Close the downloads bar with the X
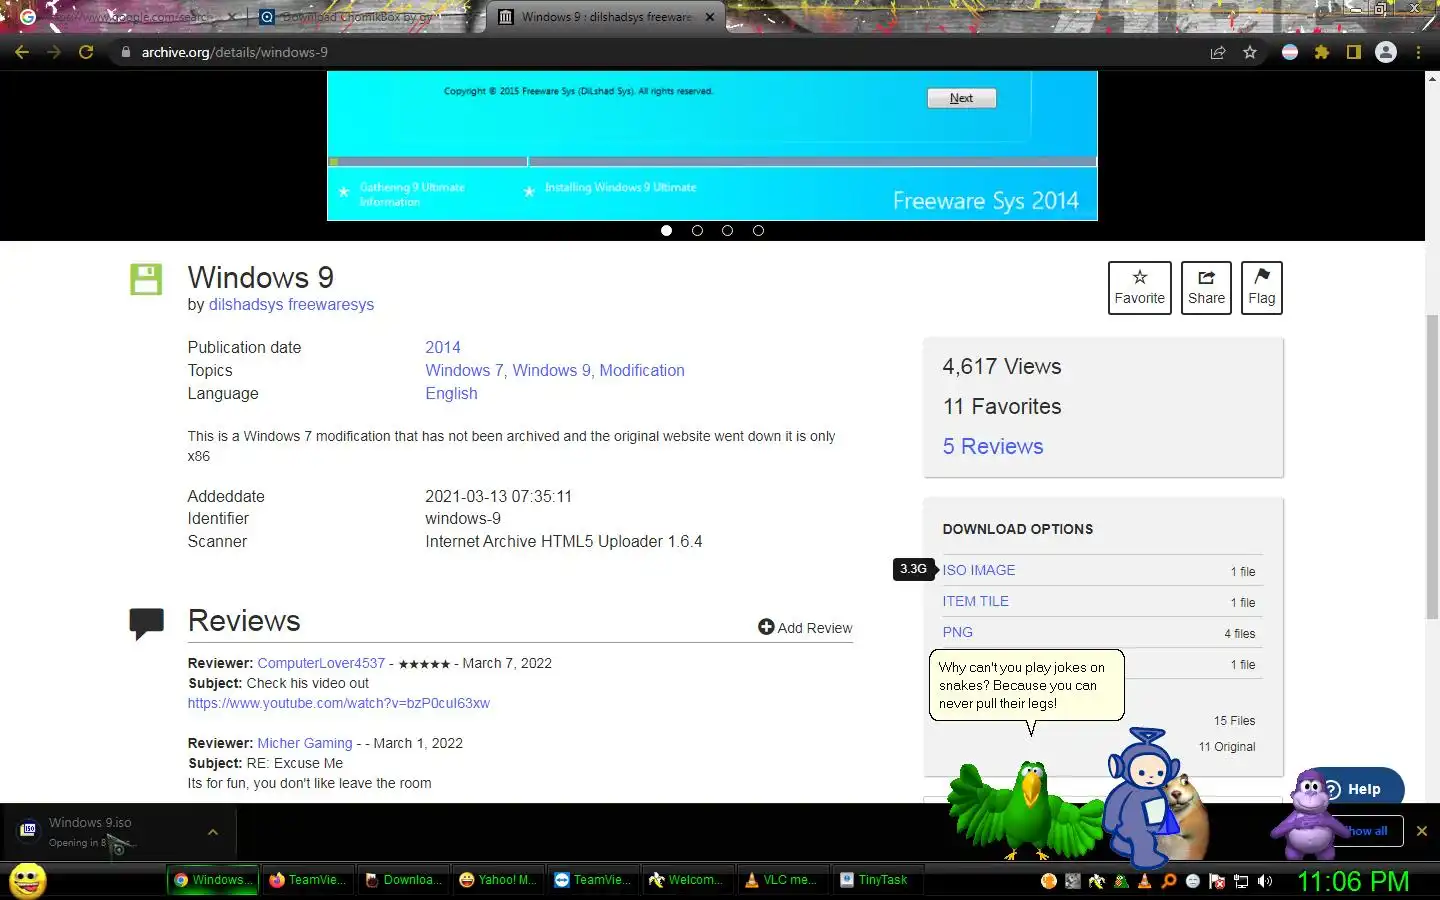Image resolution: width=1440 pixels, height=900 pixels. [x=1421, y=831]
